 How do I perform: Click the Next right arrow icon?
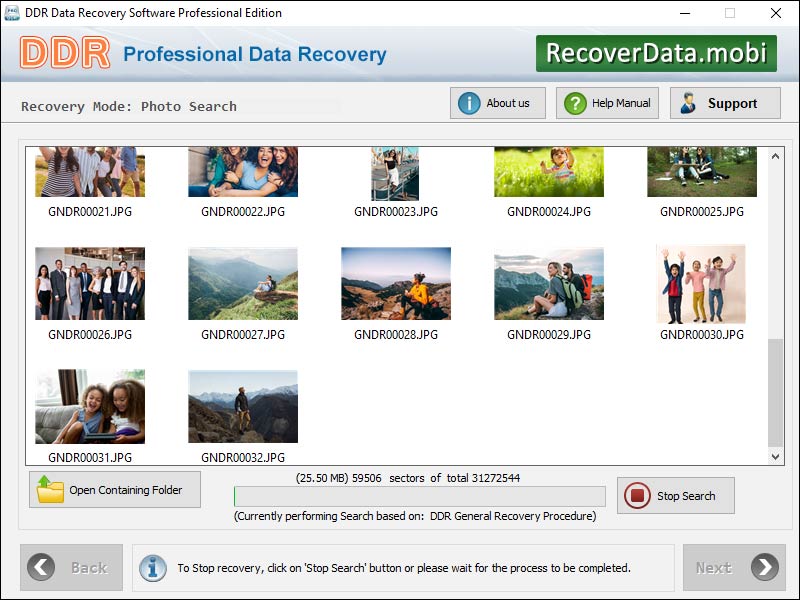[x=764, y=567]
